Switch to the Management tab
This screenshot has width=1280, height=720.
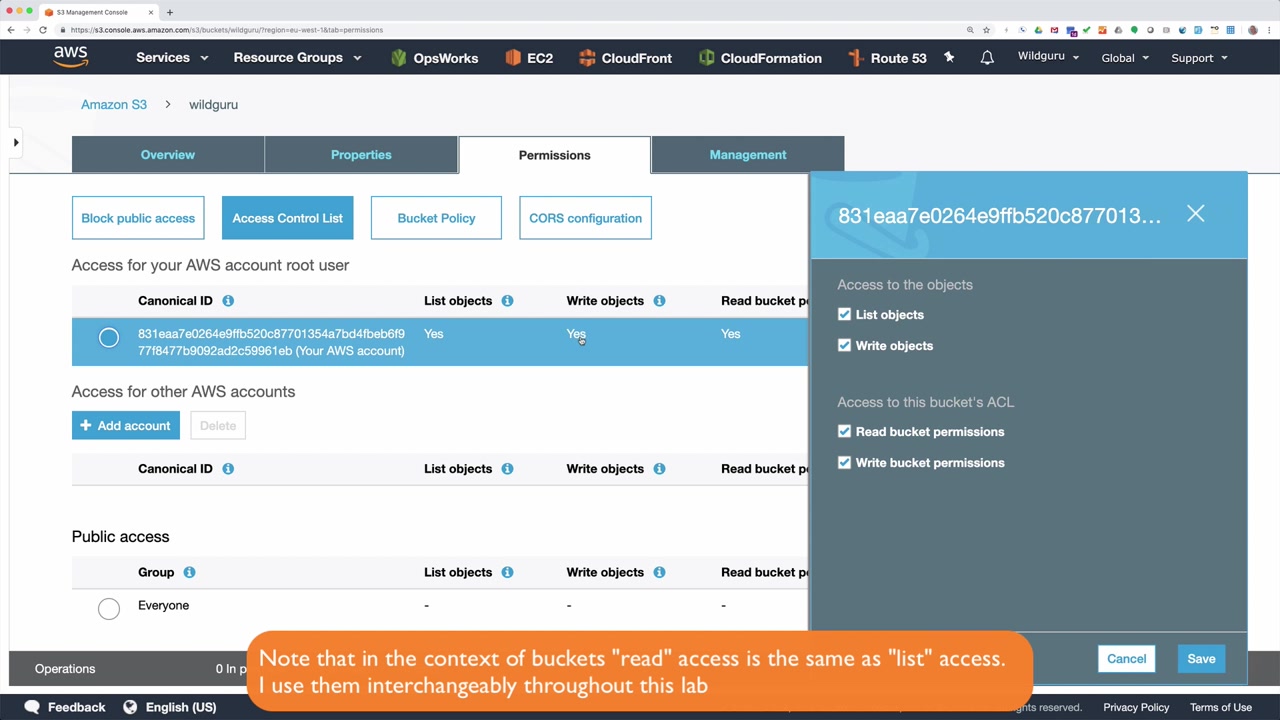748,155
